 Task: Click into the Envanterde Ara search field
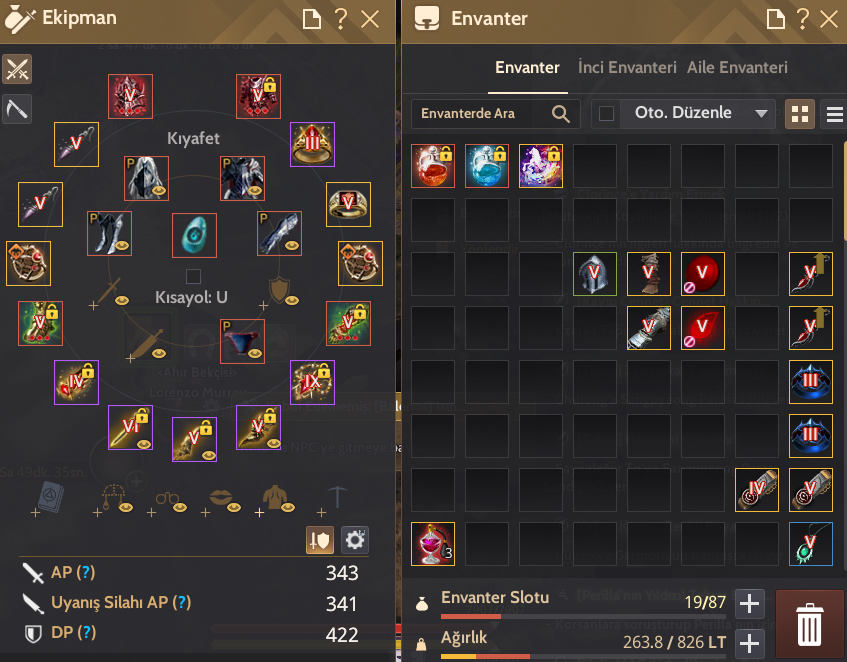(481, 114)
